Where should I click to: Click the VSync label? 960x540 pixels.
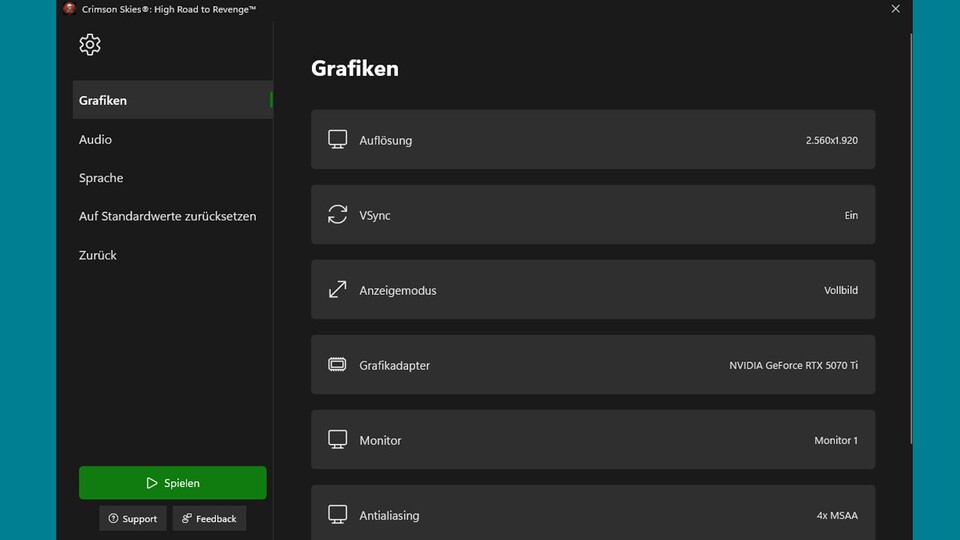tap(375, 216)
